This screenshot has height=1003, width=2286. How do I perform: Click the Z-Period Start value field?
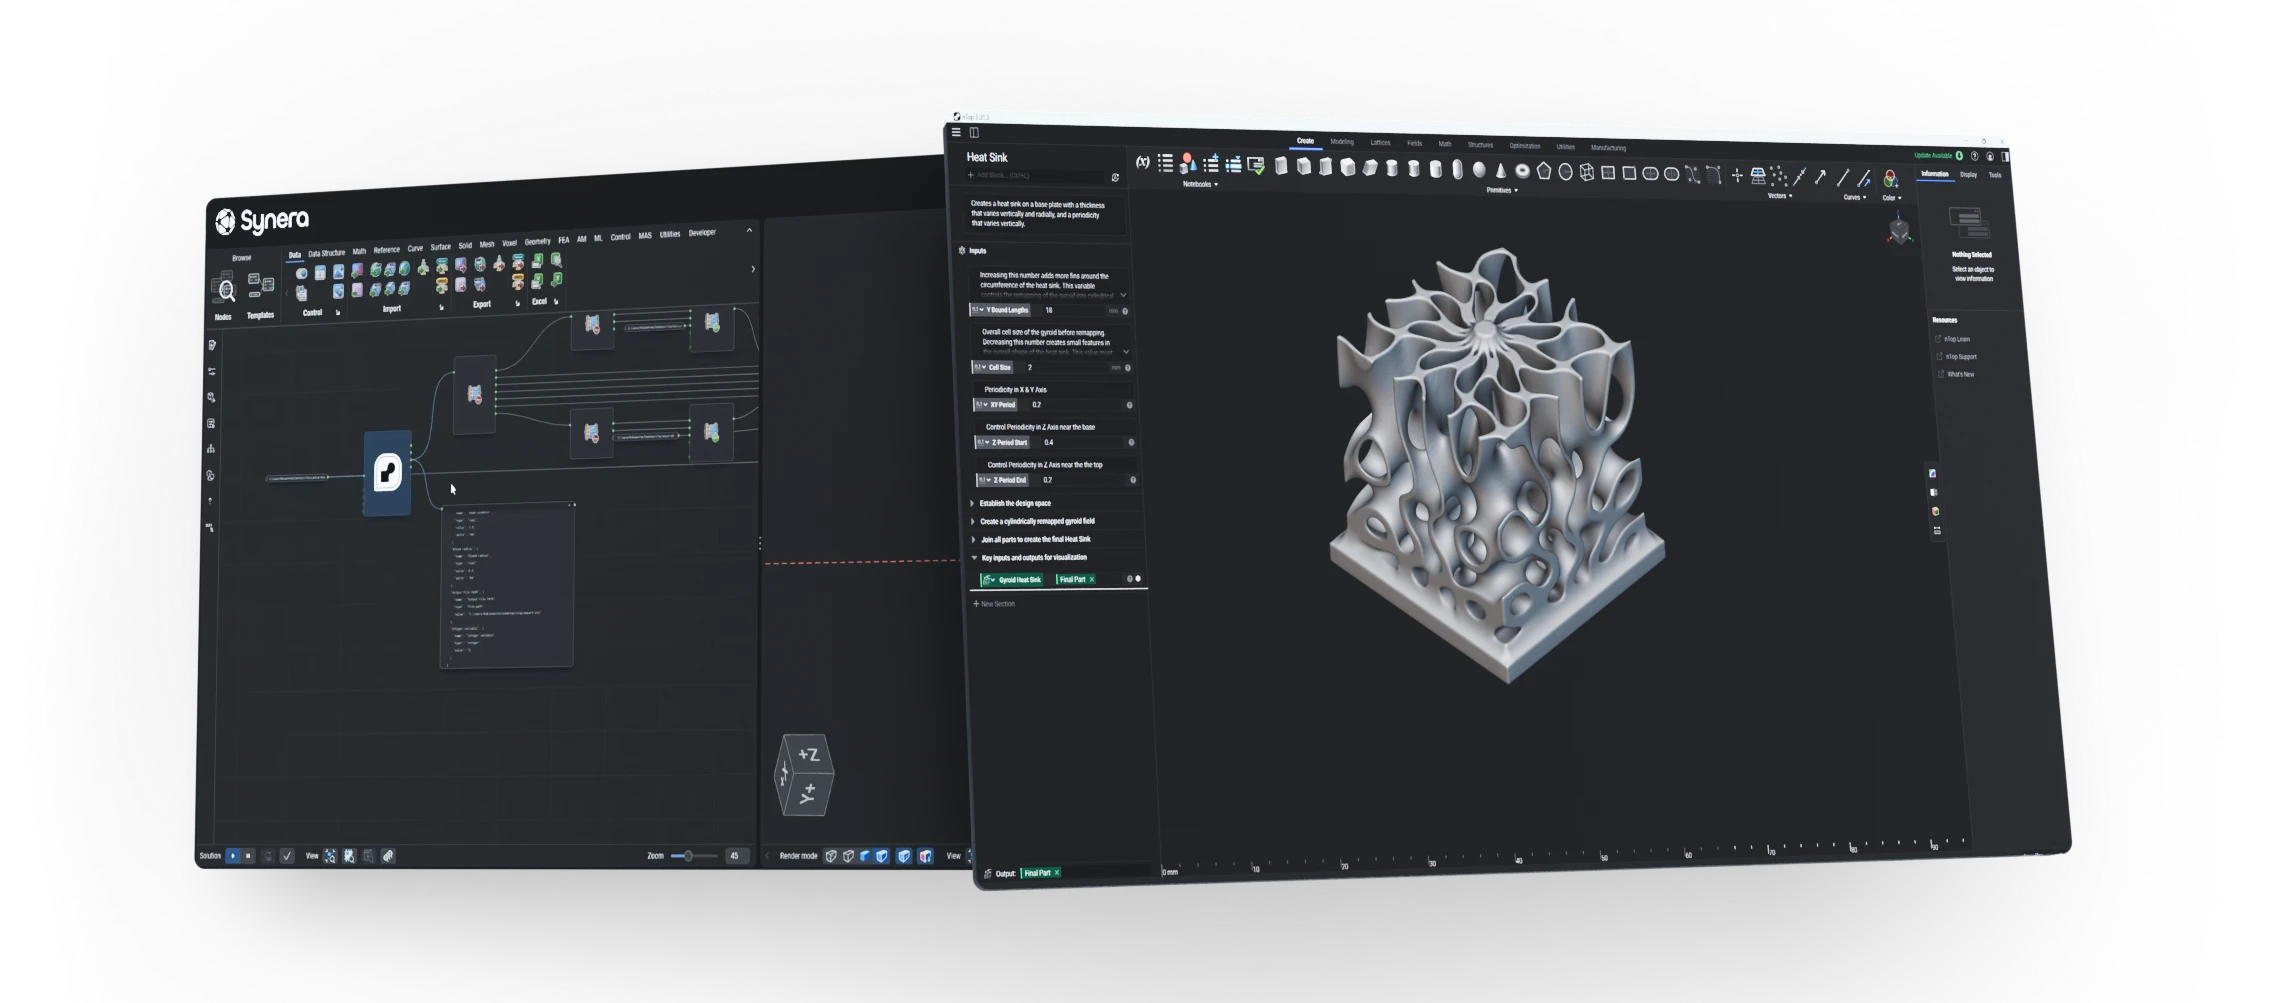(1080, 442)
